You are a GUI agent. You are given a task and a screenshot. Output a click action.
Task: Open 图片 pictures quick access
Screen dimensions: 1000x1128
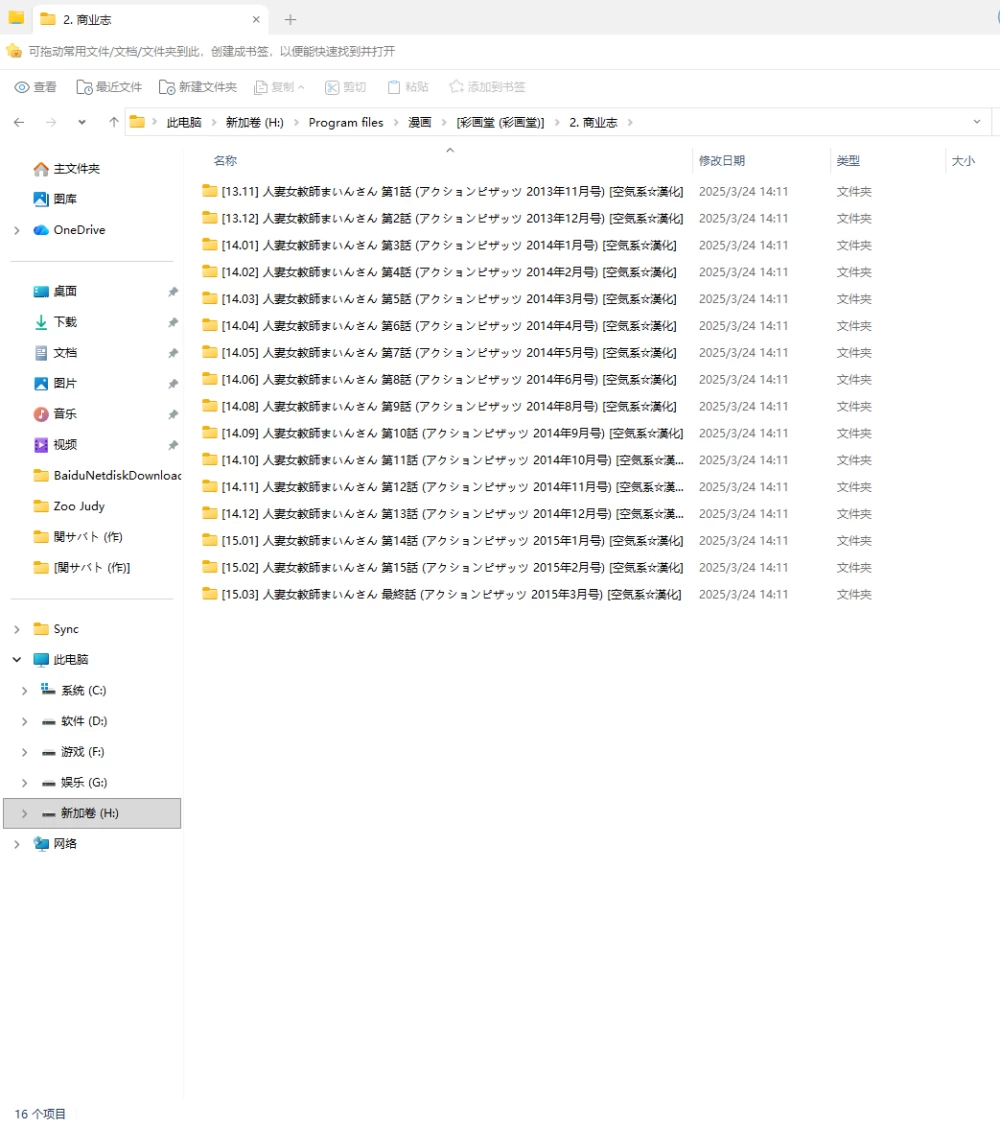tap(55, 383)
